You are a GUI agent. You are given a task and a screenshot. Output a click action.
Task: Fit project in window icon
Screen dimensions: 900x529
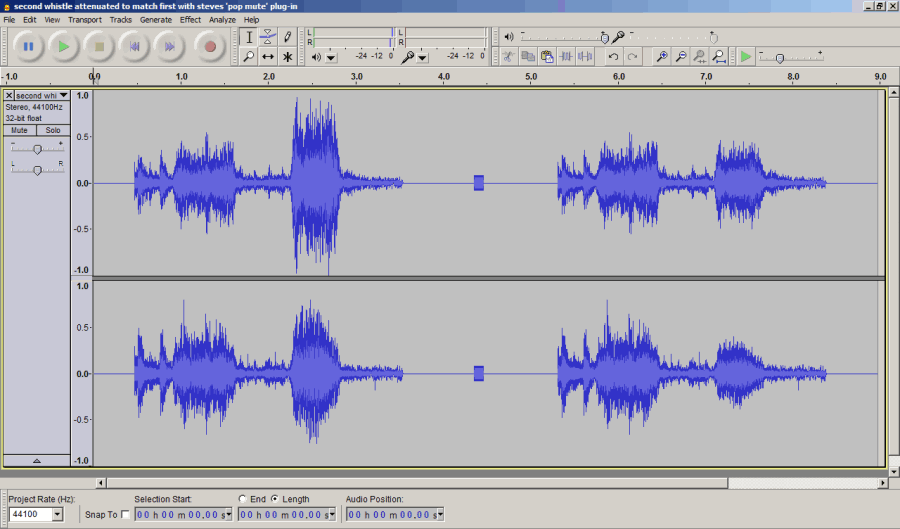pos(719,56)
